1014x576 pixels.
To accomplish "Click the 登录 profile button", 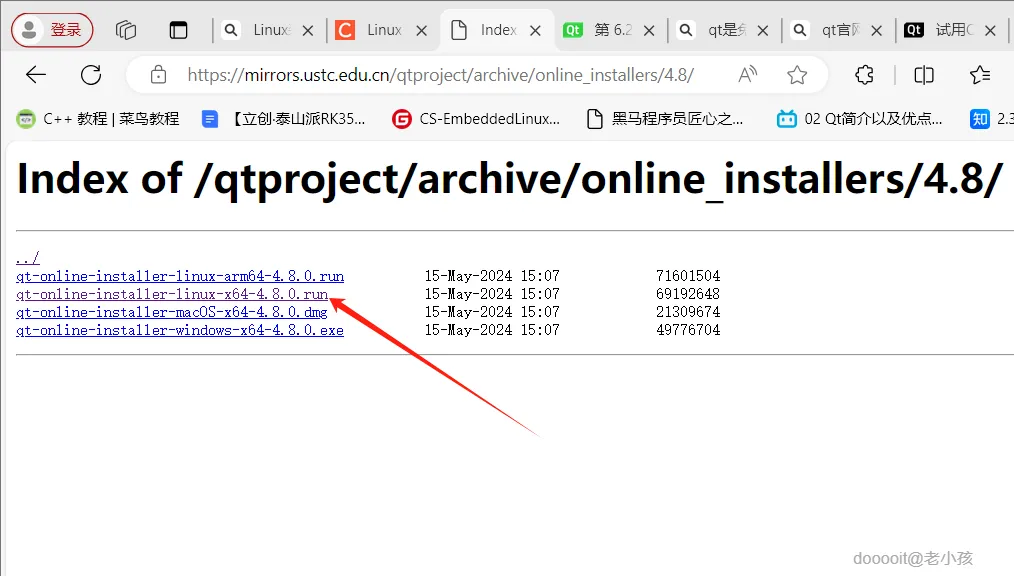I will pos(52,30).
